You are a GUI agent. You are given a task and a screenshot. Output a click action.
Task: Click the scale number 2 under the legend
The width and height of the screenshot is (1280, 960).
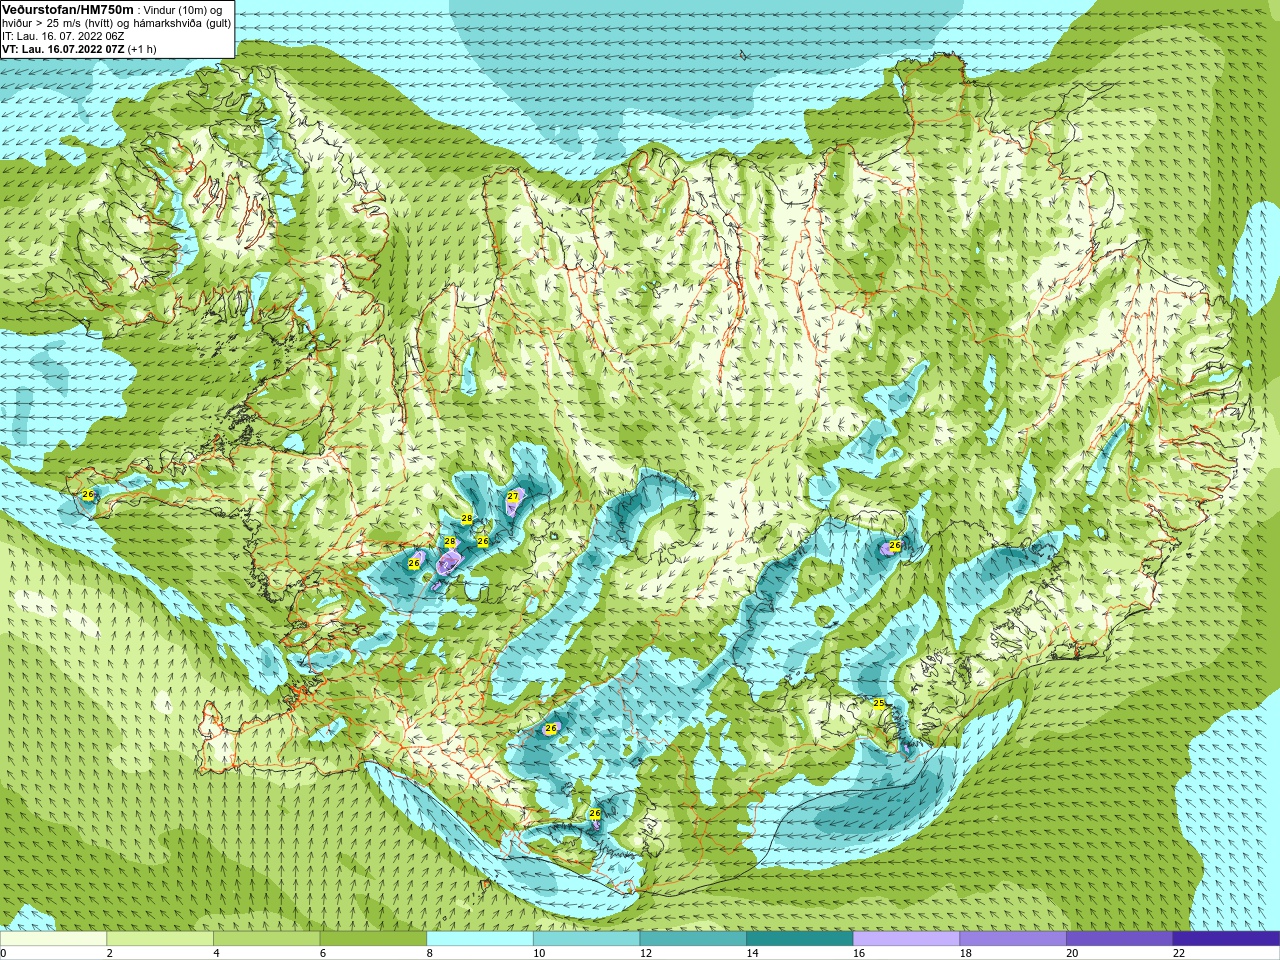110,953
